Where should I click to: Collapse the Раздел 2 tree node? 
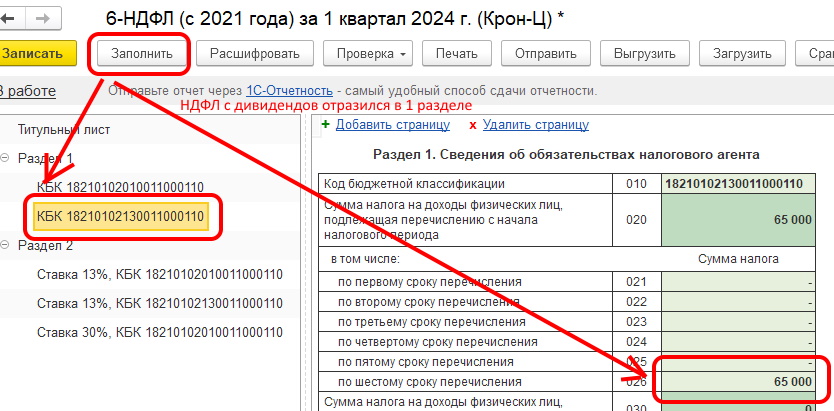[x=5, y=245]
